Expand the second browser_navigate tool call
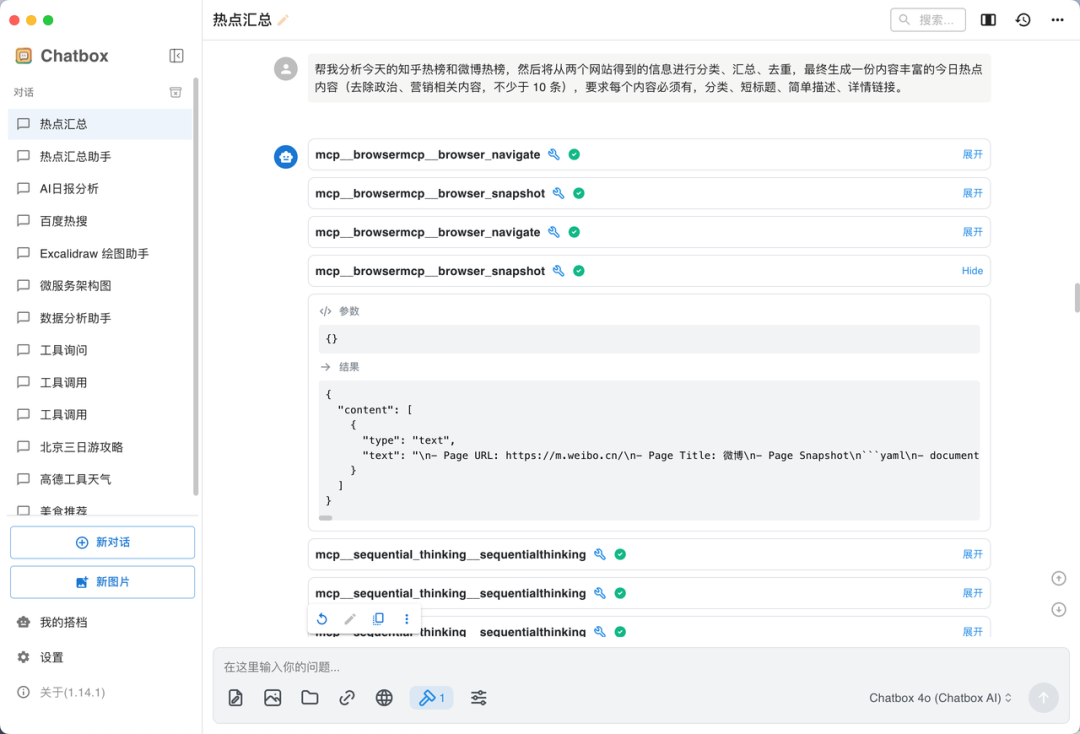This screenshot has height=734, width=1080. coord(972,232)
